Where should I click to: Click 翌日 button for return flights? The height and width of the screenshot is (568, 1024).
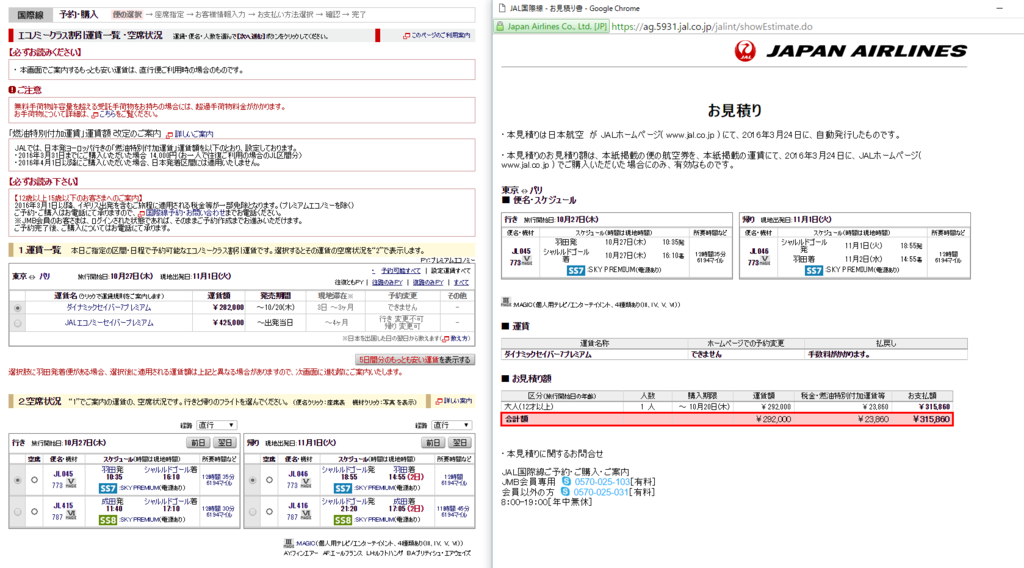460,443
